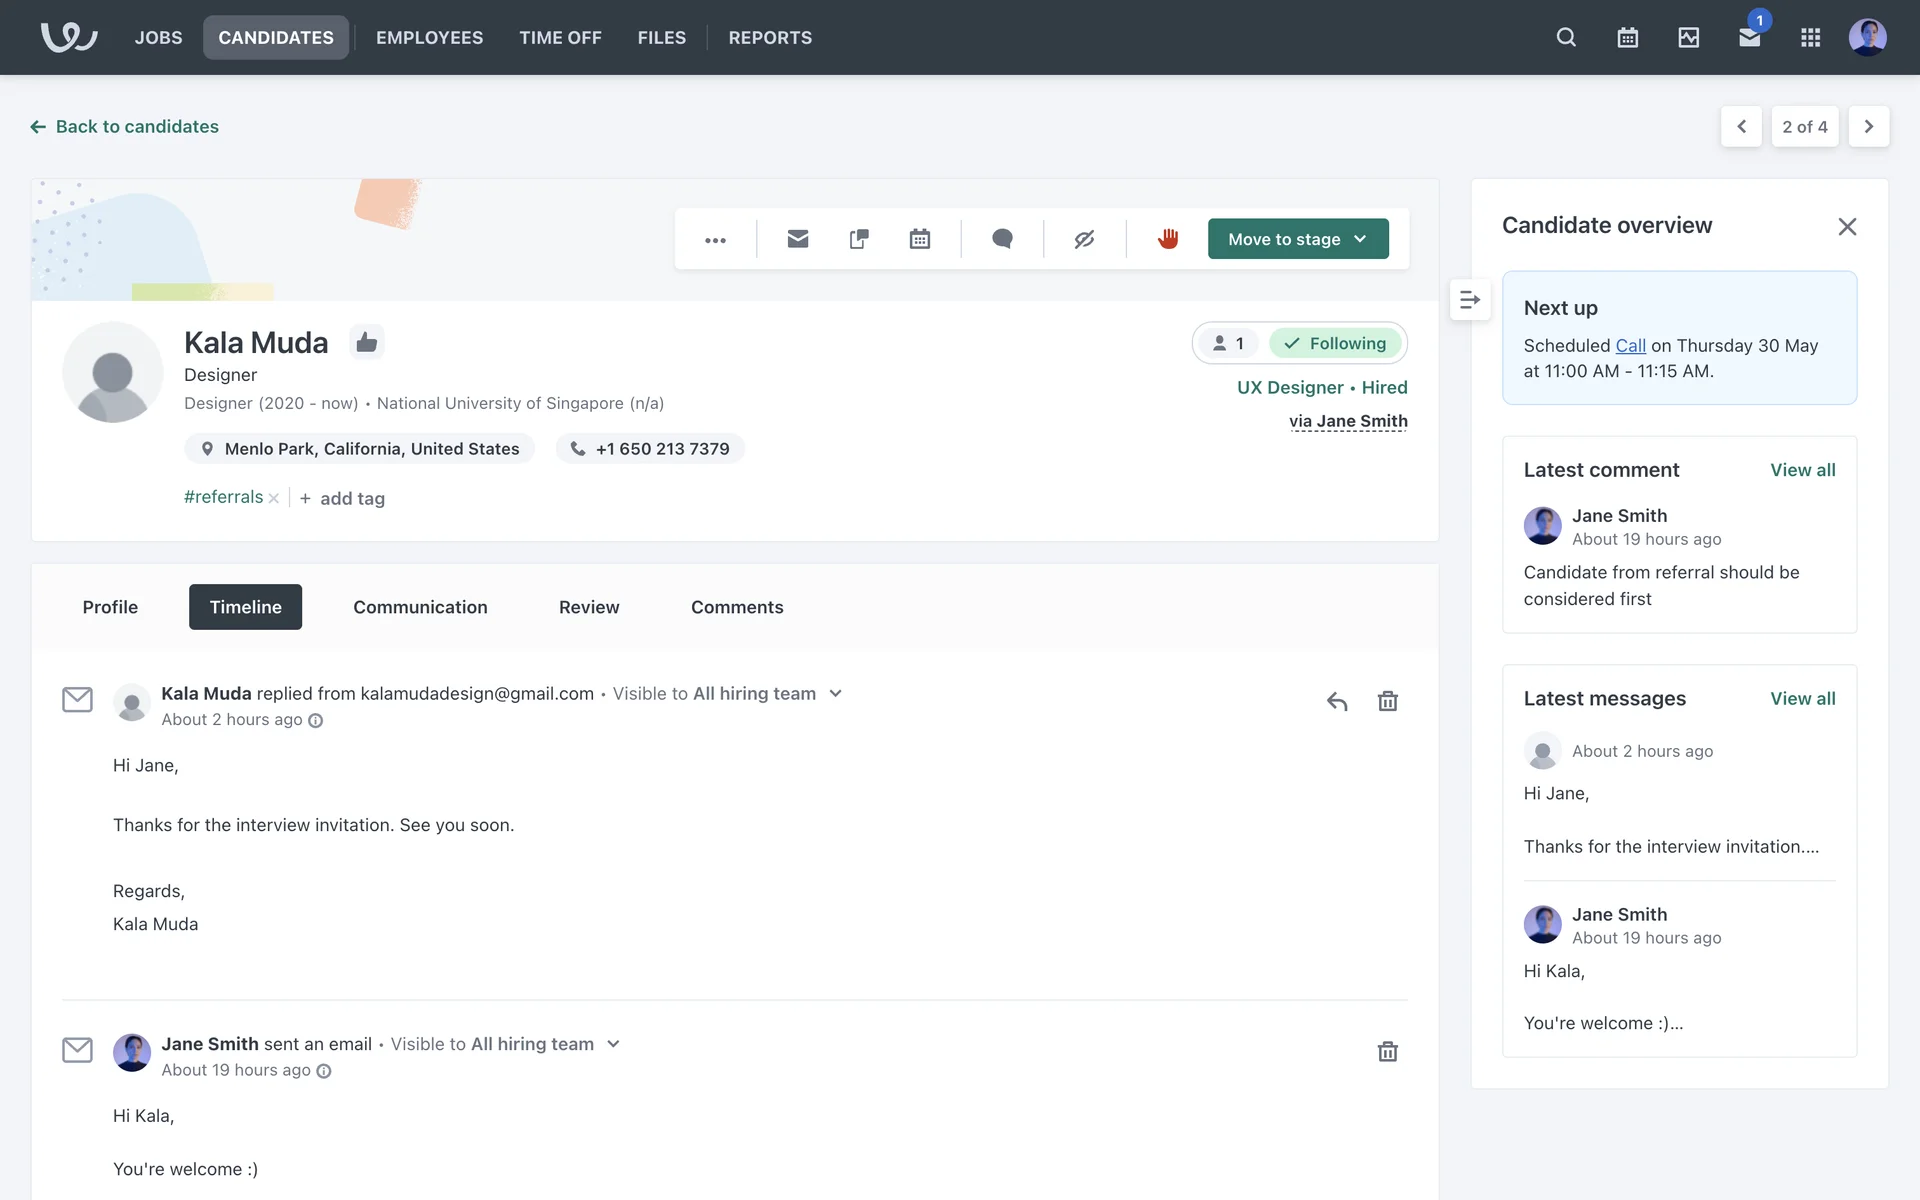1920x1200 pixels.
Task: Click the red hand disqualify icon
Action: pos(1168,239)
